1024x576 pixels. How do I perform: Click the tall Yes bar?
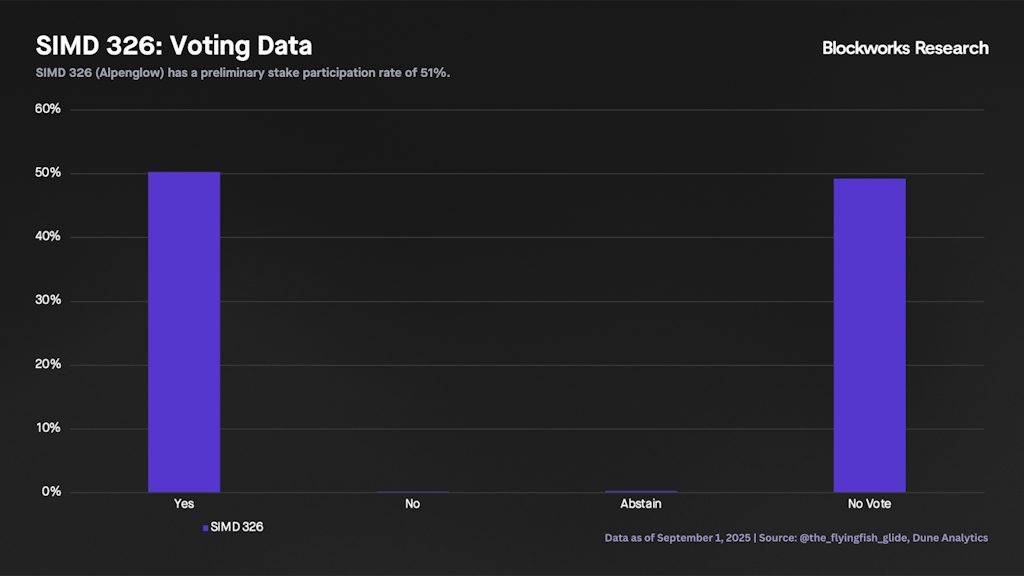pyautogui.click(x=184, y=332)
